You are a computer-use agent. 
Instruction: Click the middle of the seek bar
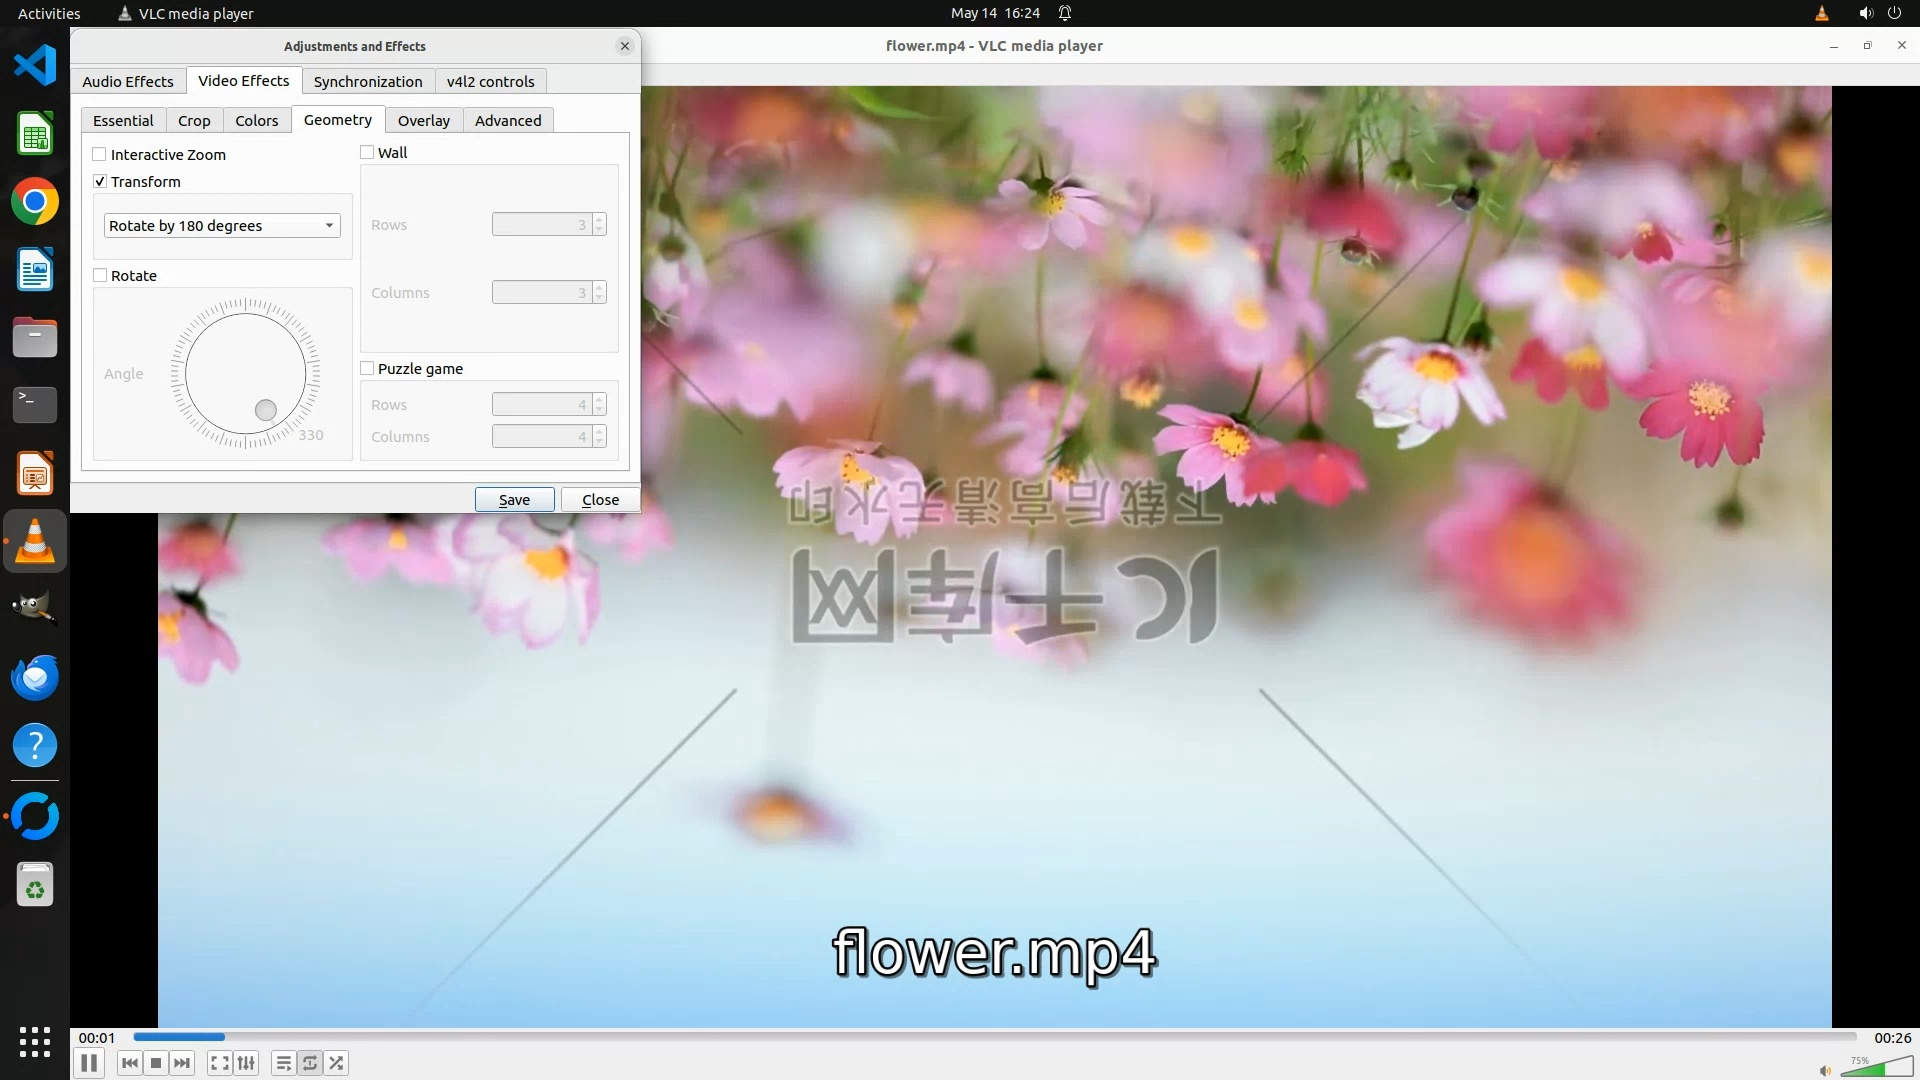(995, 1037)
